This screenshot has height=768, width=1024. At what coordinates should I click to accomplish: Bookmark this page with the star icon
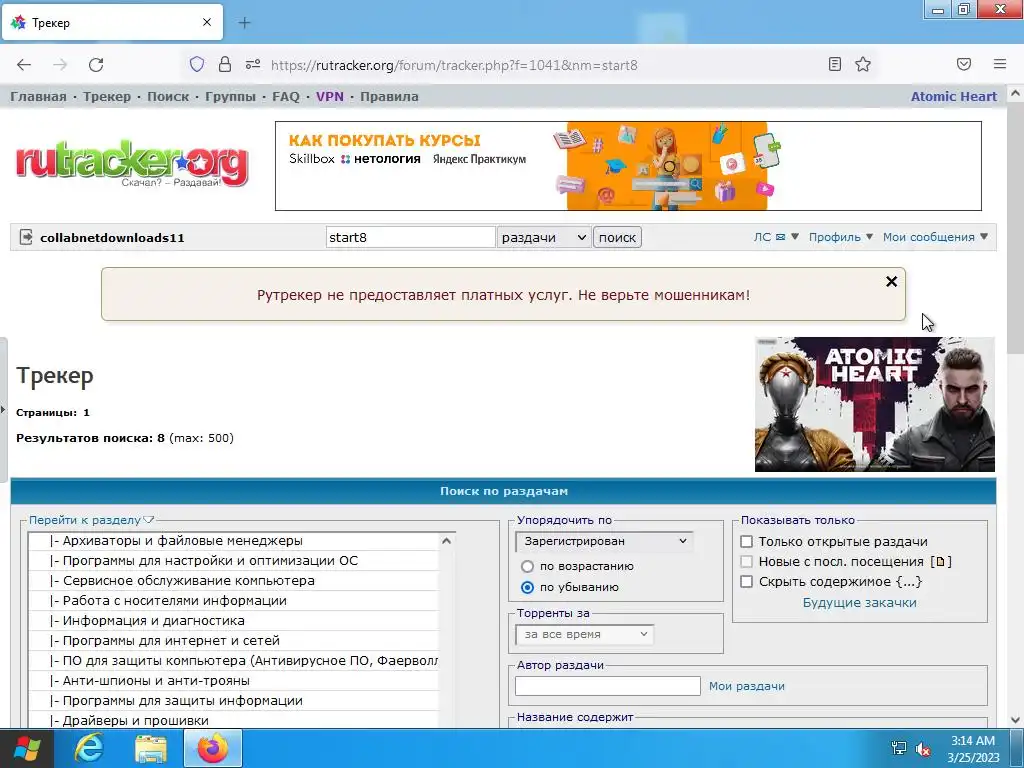coord(863,64)
